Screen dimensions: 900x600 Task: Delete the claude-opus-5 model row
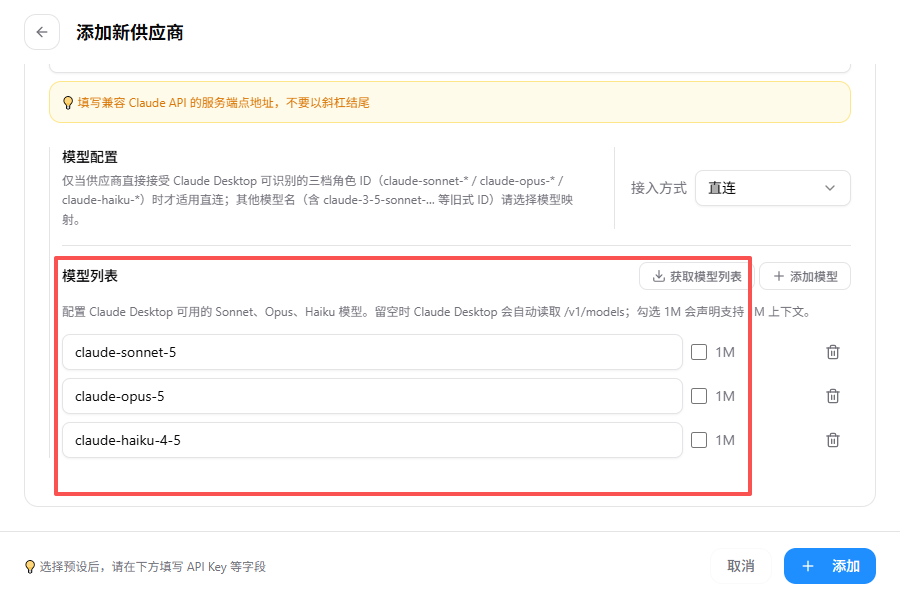tap(832, 396)
